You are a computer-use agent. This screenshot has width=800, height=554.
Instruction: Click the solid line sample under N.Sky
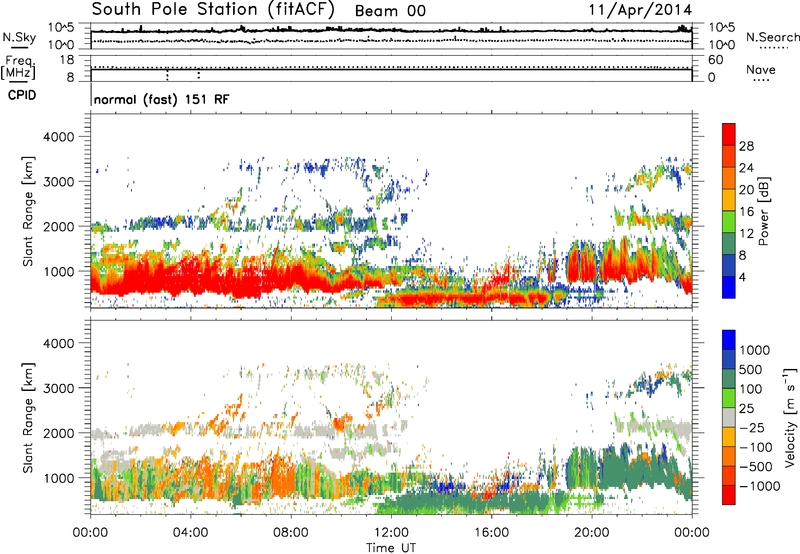[19, 47]
